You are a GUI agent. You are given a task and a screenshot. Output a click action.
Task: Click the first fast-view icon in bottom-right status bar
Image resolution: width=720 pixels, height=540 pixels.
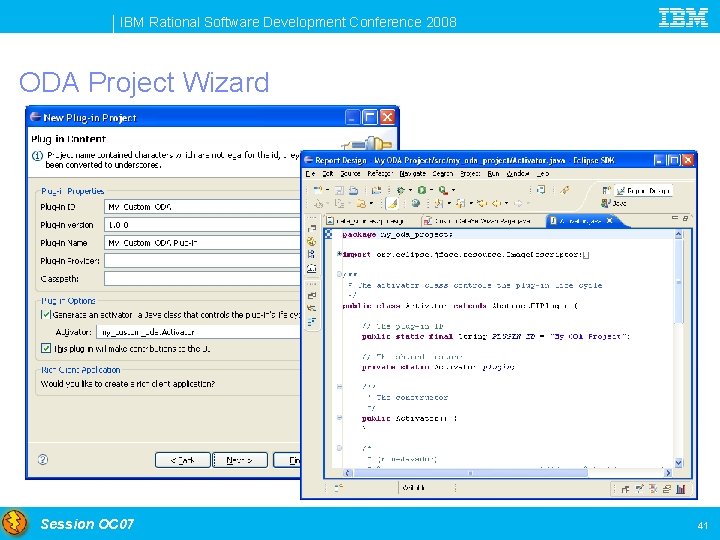tap(625, 489)
